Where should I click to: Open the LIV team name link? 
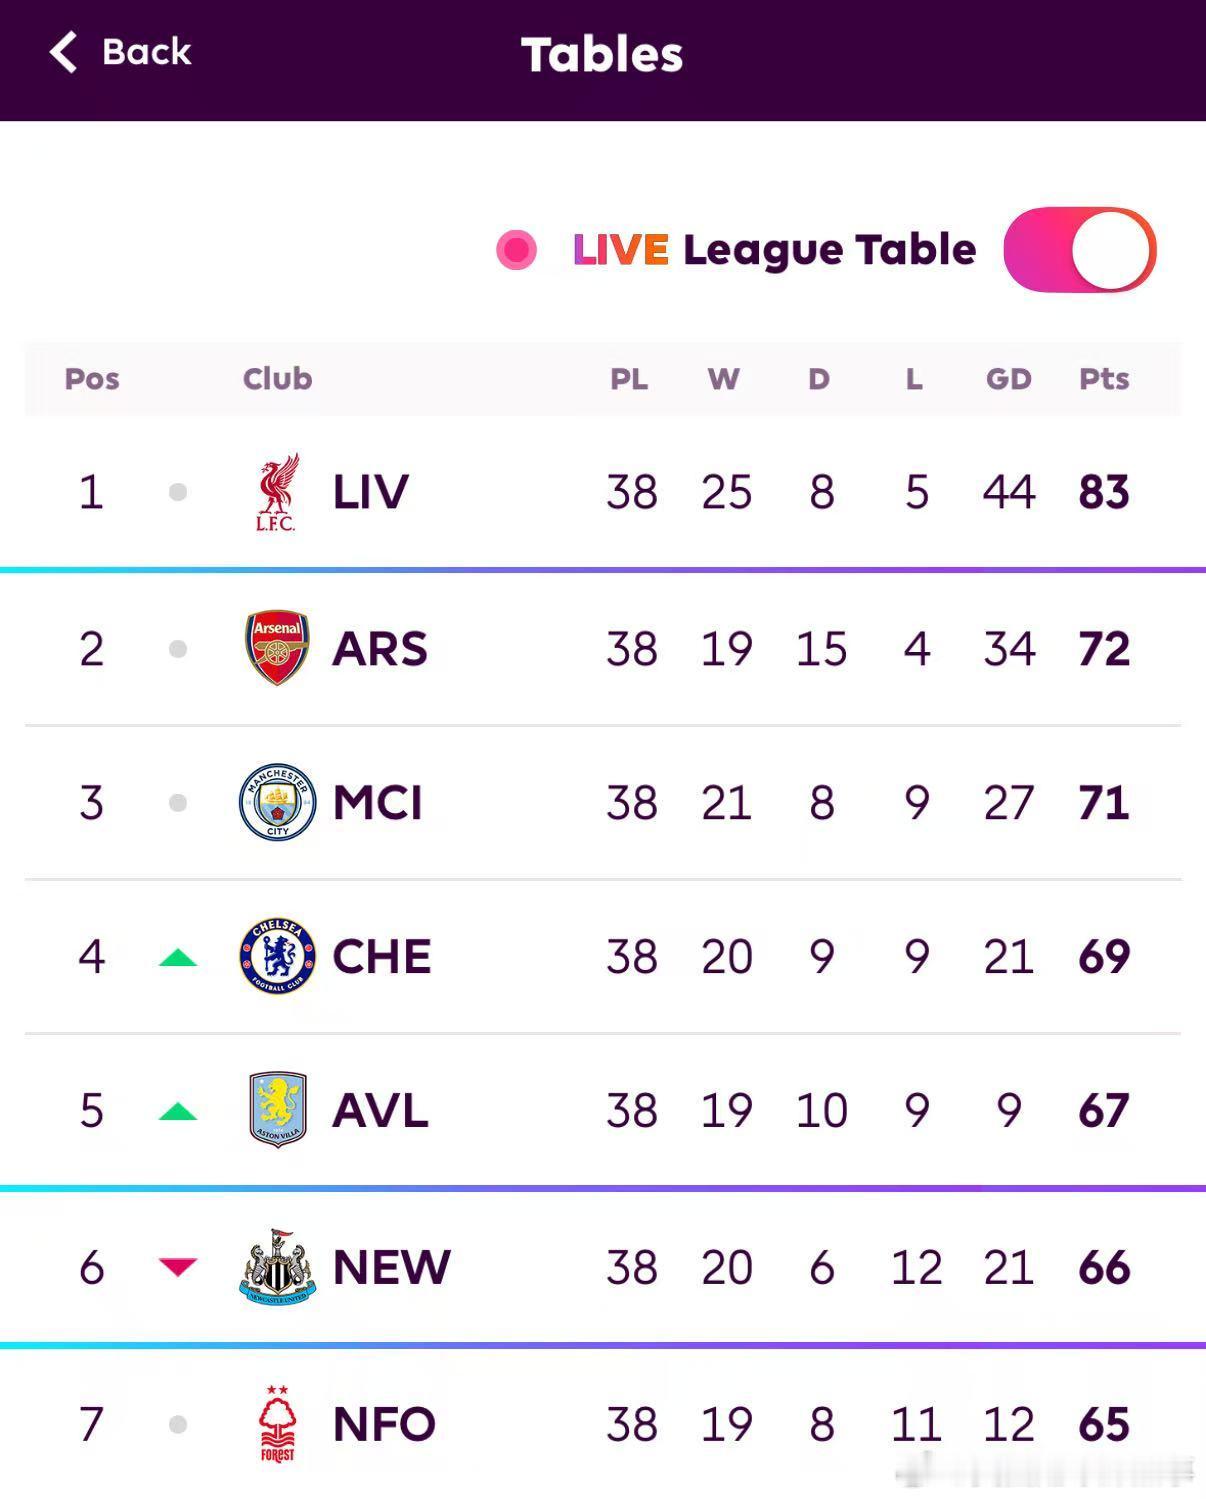click(x=371, y=492)
